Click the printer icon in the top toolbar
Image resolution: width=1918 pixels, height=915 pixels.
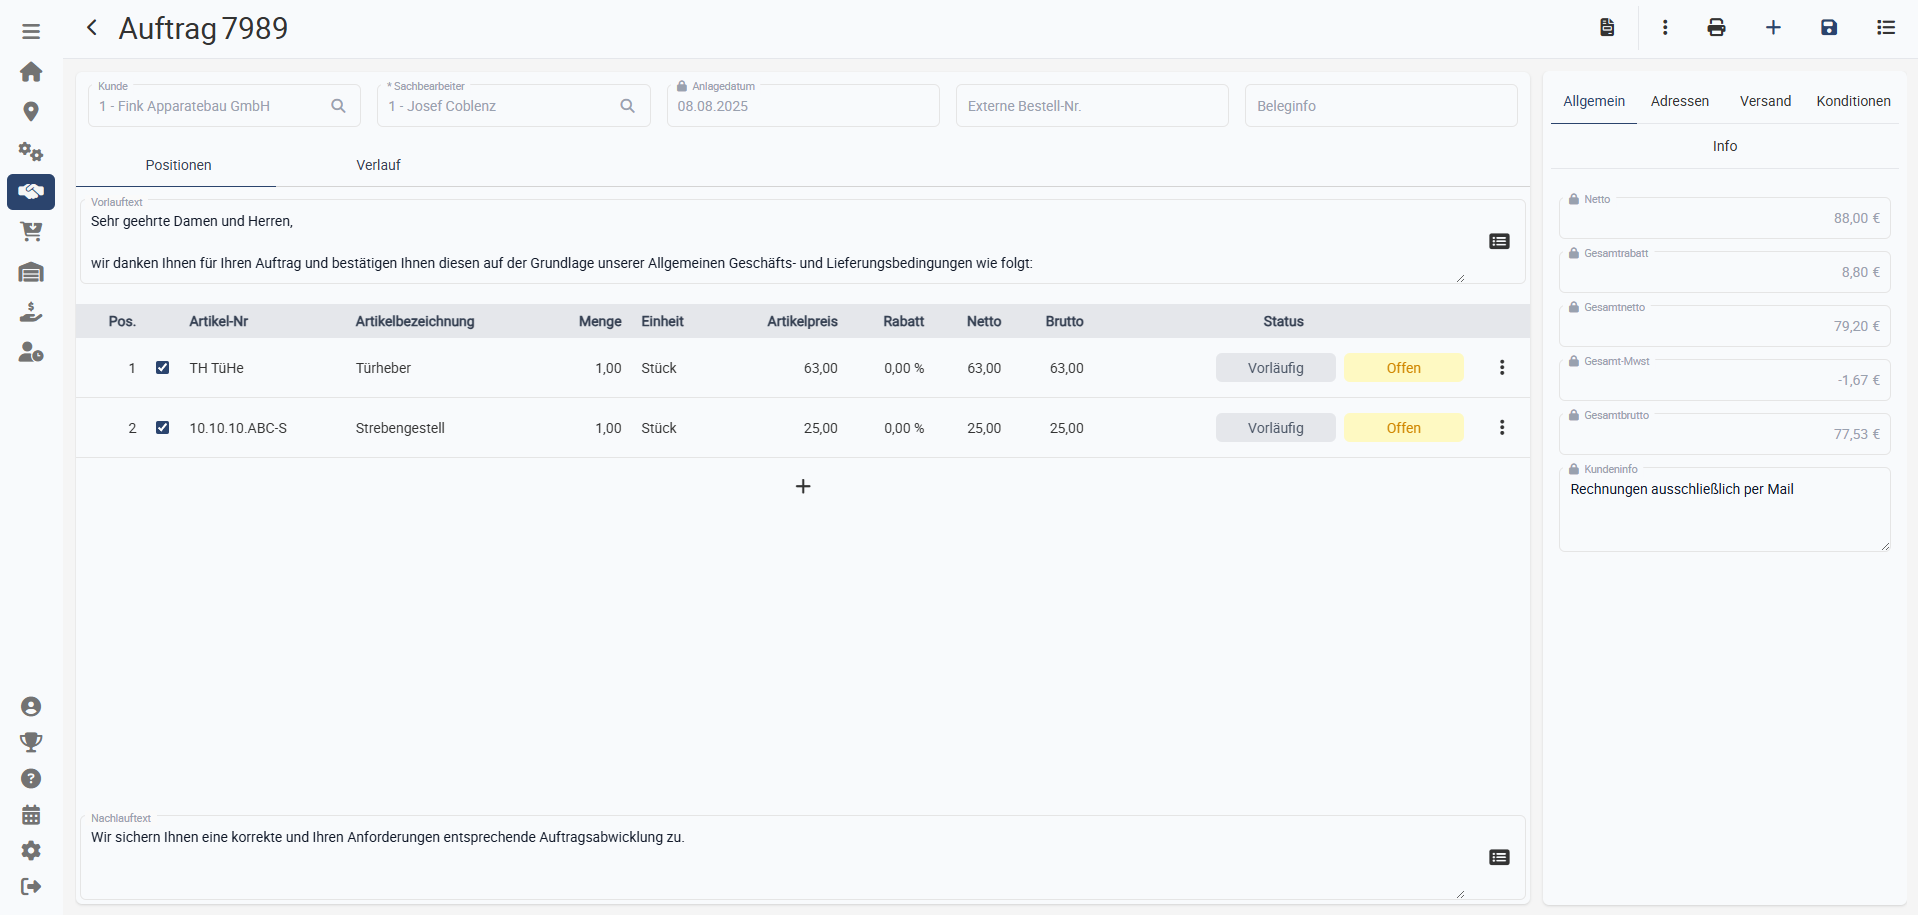pos(1716,28)
